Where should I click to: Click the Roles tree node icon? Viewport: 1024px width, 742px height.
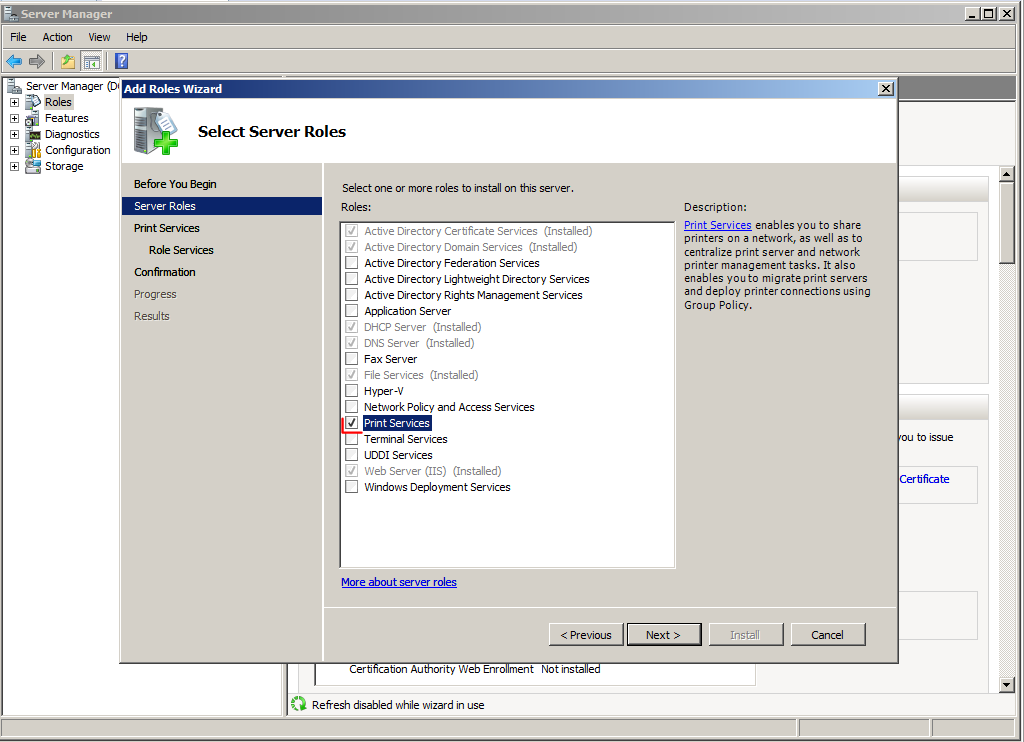pyautogui.click(x=33, y=102)
